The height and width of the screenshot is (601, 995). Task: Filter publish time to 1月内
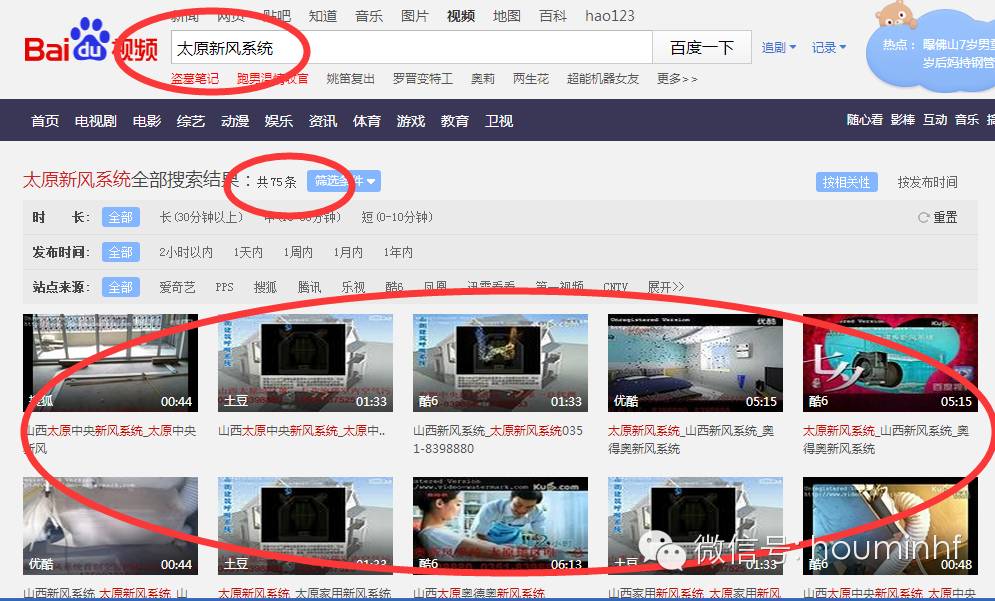pos(348,252)
